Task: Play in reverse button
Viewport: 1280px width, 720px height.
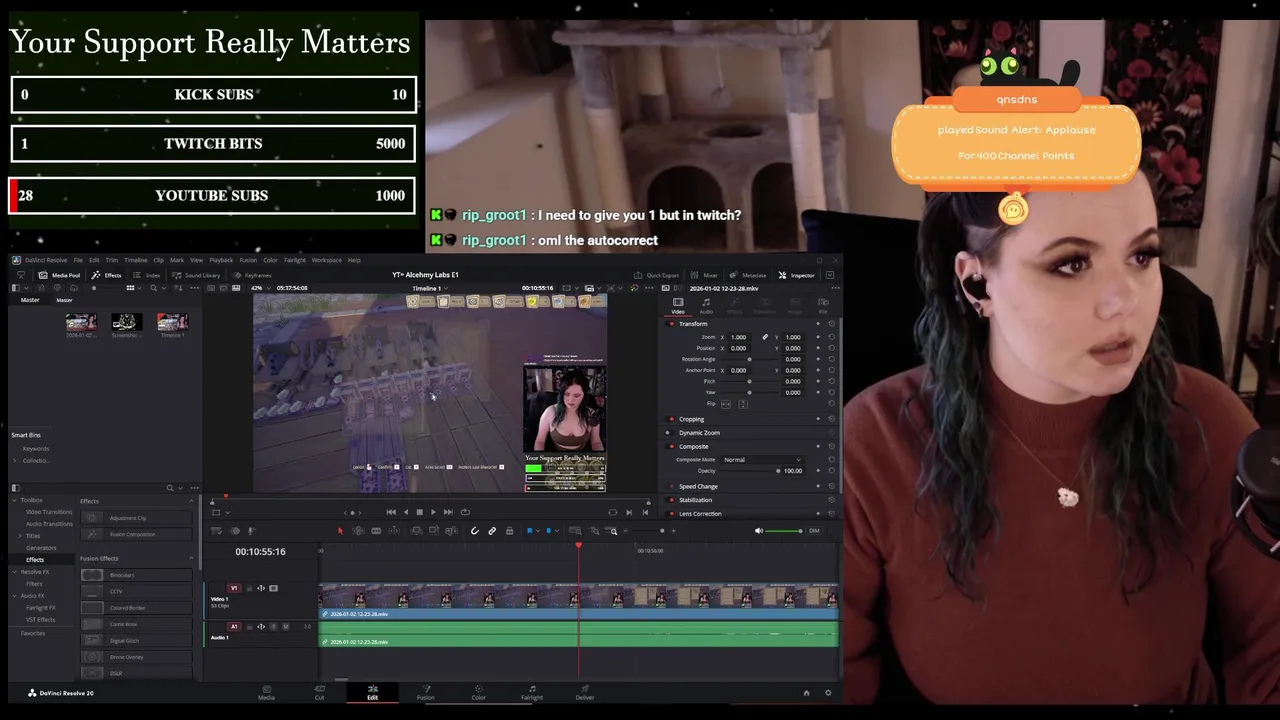Action: [405, 512]
